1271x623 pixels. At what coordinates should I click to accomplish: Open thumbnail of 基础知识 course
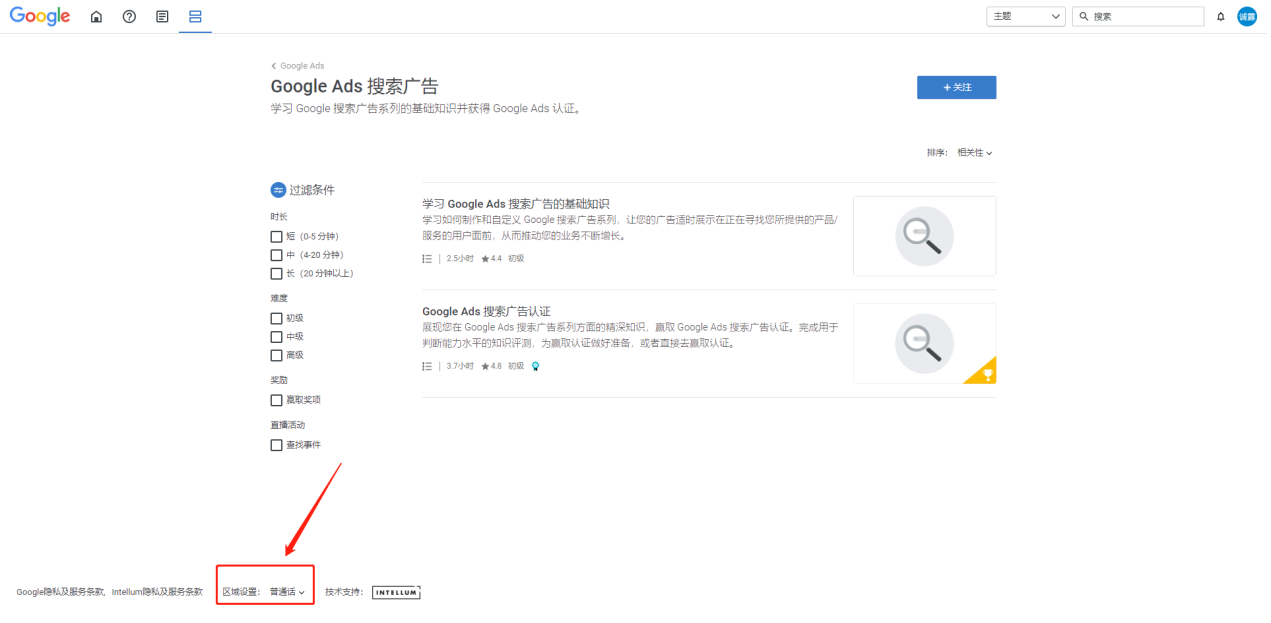pyautogui.click(x=924, y=236)
